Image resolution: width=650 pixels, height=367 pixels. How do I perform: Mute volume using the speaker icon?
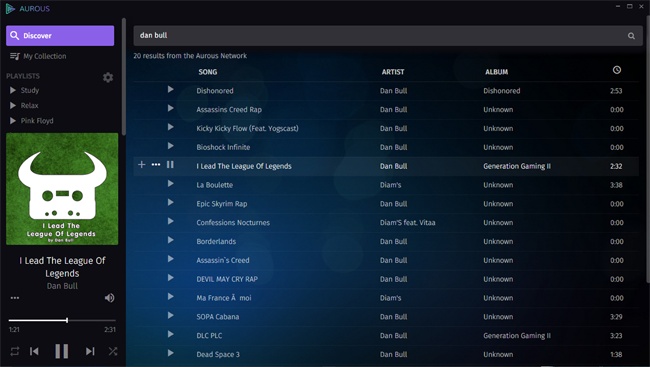tap(109, 298)
